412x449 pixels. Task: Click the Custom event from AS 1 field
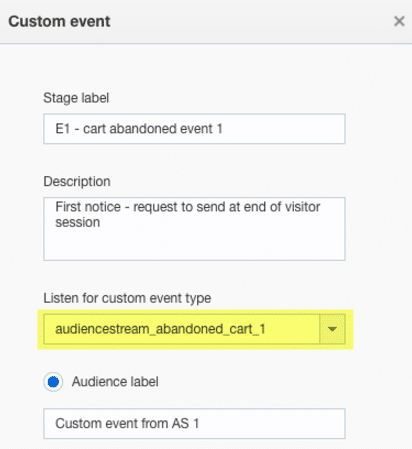coord(194,424)
